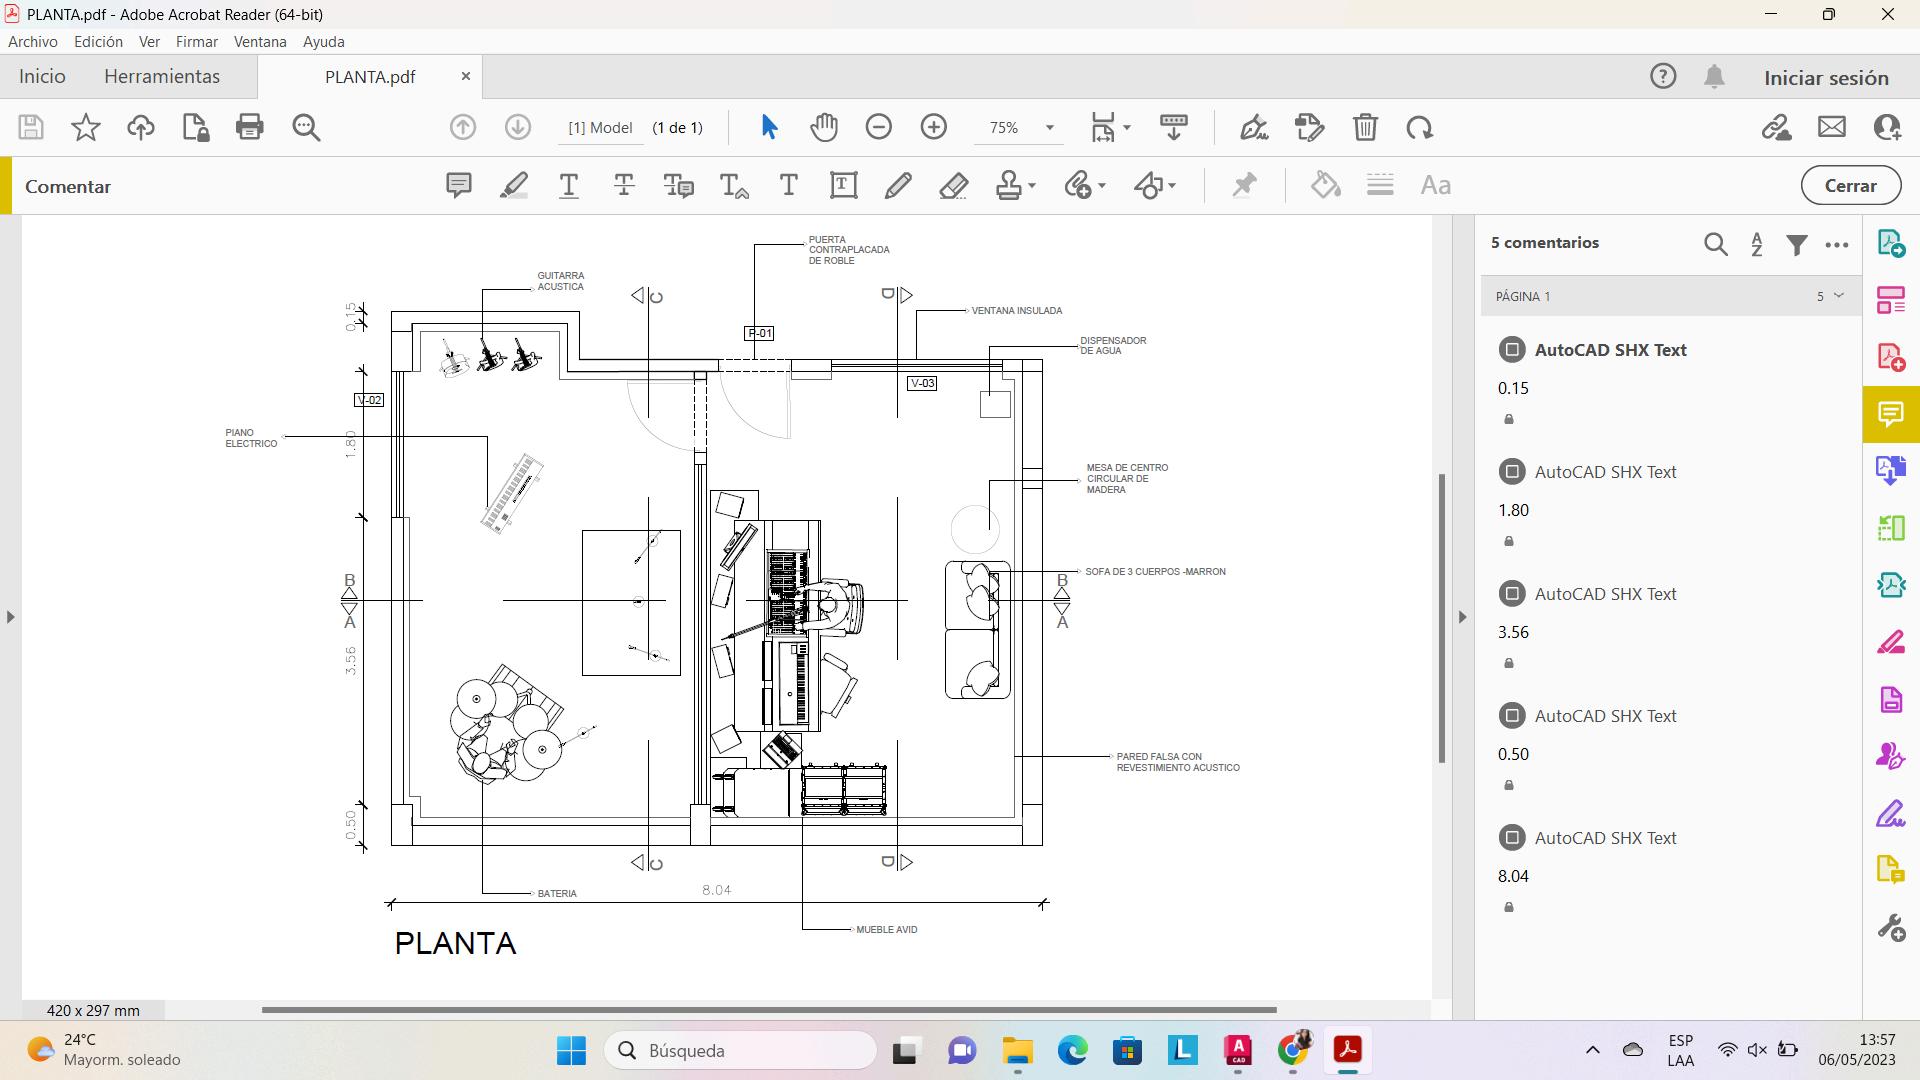1920x1080 pixels.
Task: Click the hand pan tool
Action: pos(824,127)
